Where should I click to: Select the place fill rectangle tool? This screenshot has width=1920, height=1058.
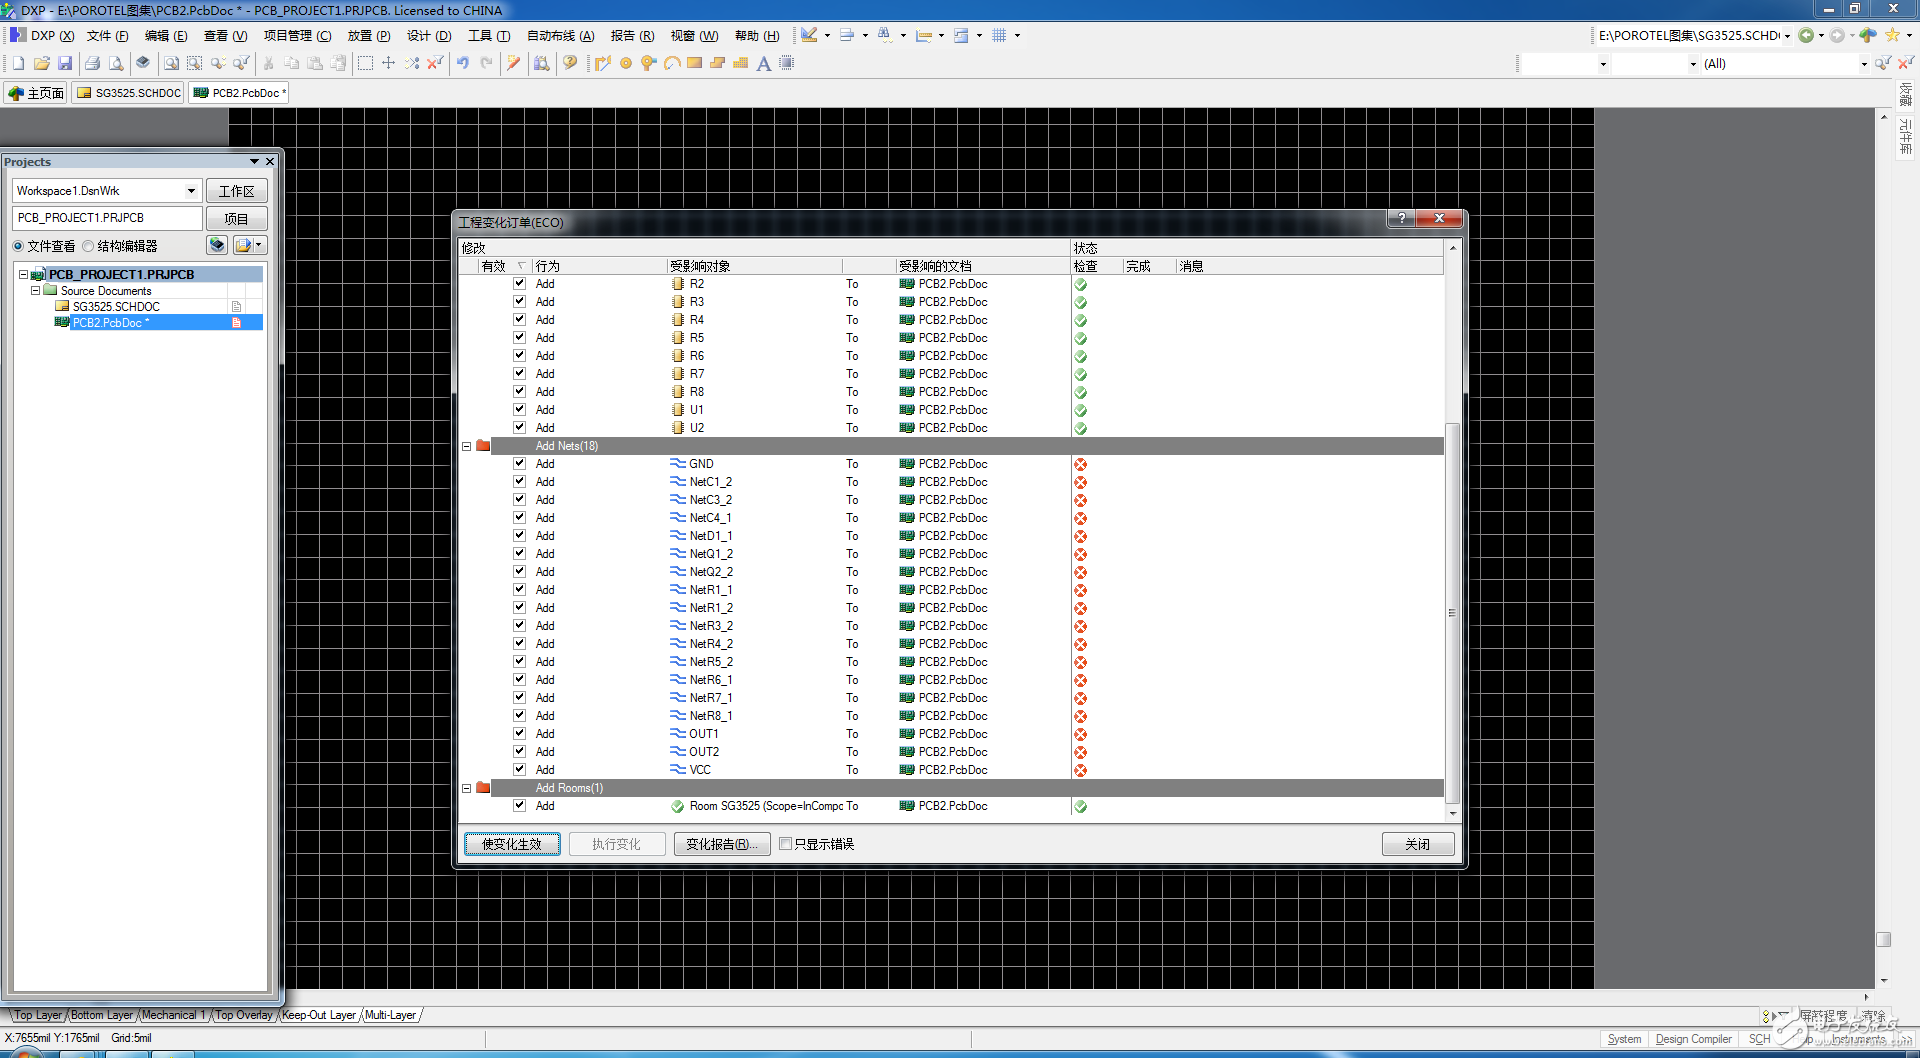(695, 63)
